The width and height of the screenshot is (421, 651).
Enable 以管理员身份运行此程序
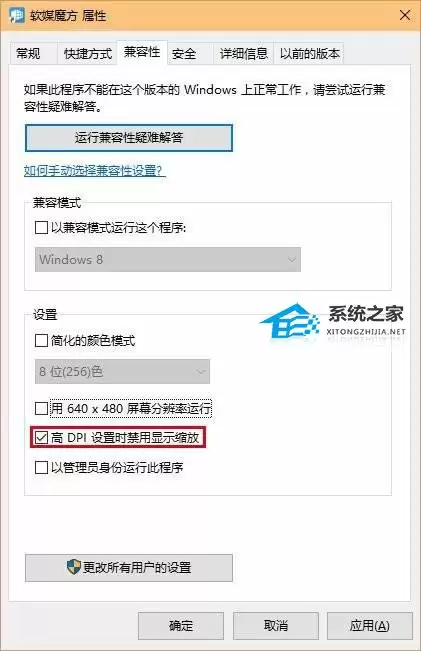[x=42, y=467]
